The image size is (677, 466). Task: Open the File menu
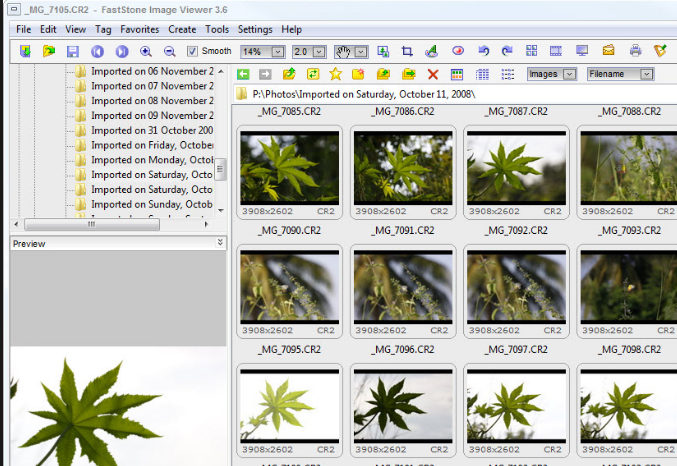(x=24, y=29)
